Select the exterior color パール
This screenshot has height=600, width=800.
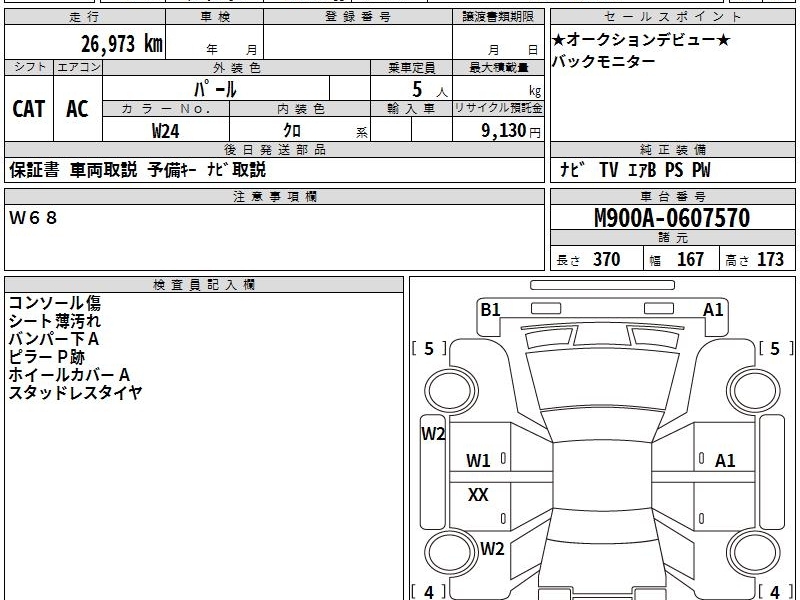pyautogui.click(x=215, y=89)
